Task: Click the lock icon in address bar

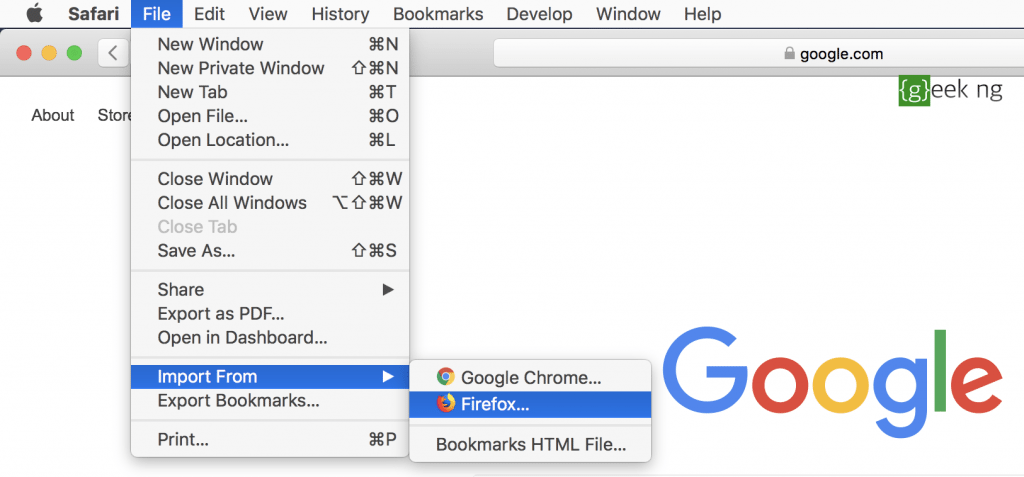Action: tap(790, 54)
